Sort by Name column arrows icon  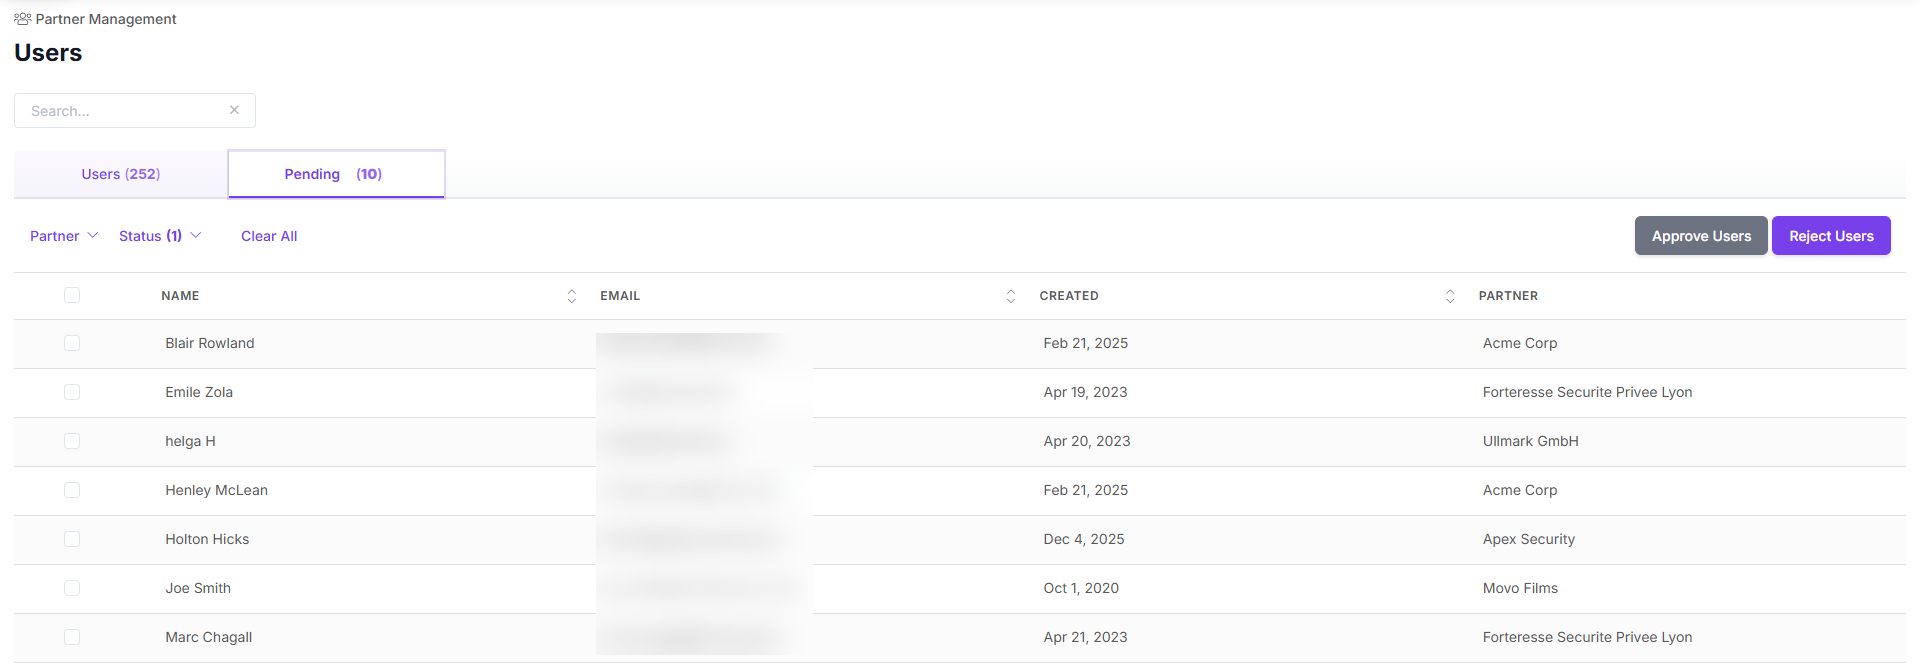[572, 296]
